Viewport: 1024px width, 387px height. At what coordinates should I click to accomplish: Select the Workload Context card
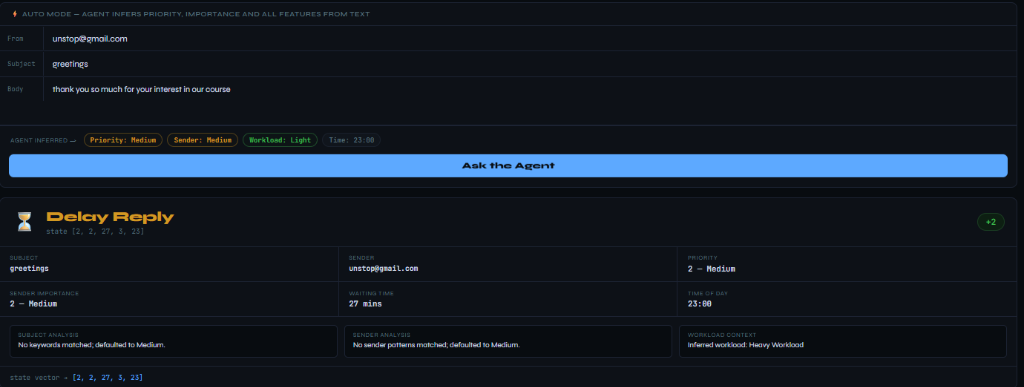pyautogui.click(x=843, y=341)
